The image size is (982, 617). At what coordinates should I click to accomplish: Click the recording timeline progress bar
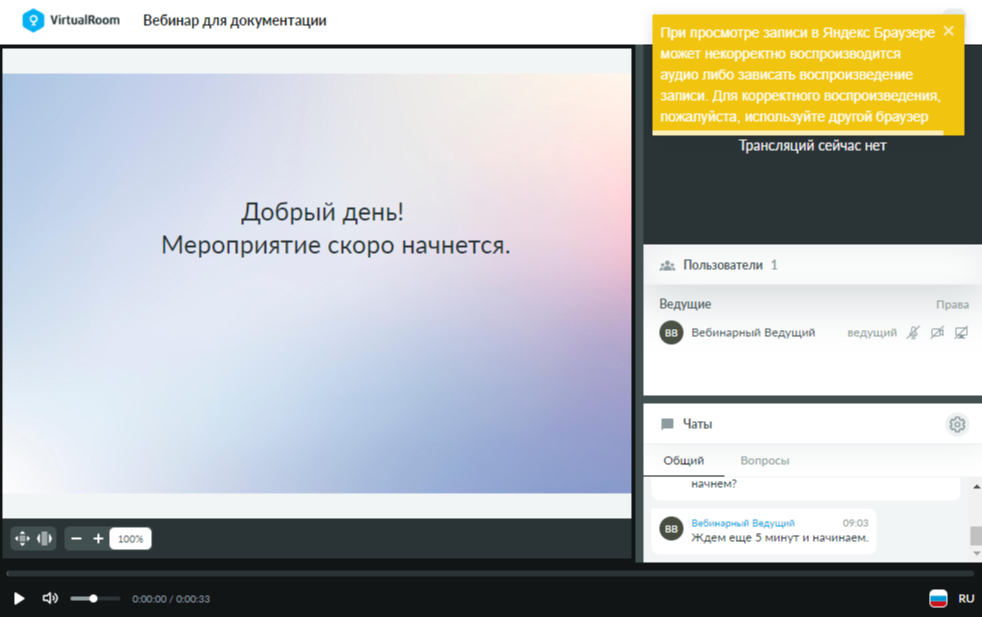coord(491,573)
